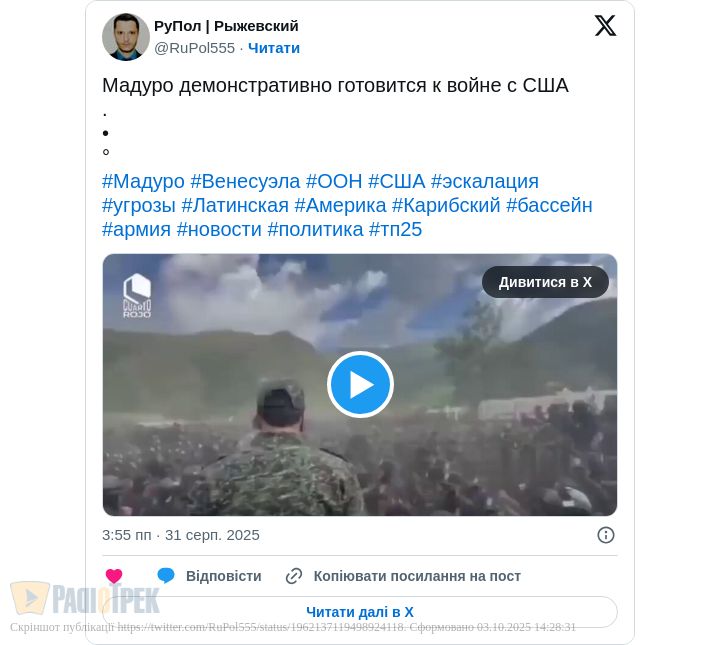Open the #Карибский hashtag
The width and height of the screenshot is (720, 645).
tap(446, 205)
